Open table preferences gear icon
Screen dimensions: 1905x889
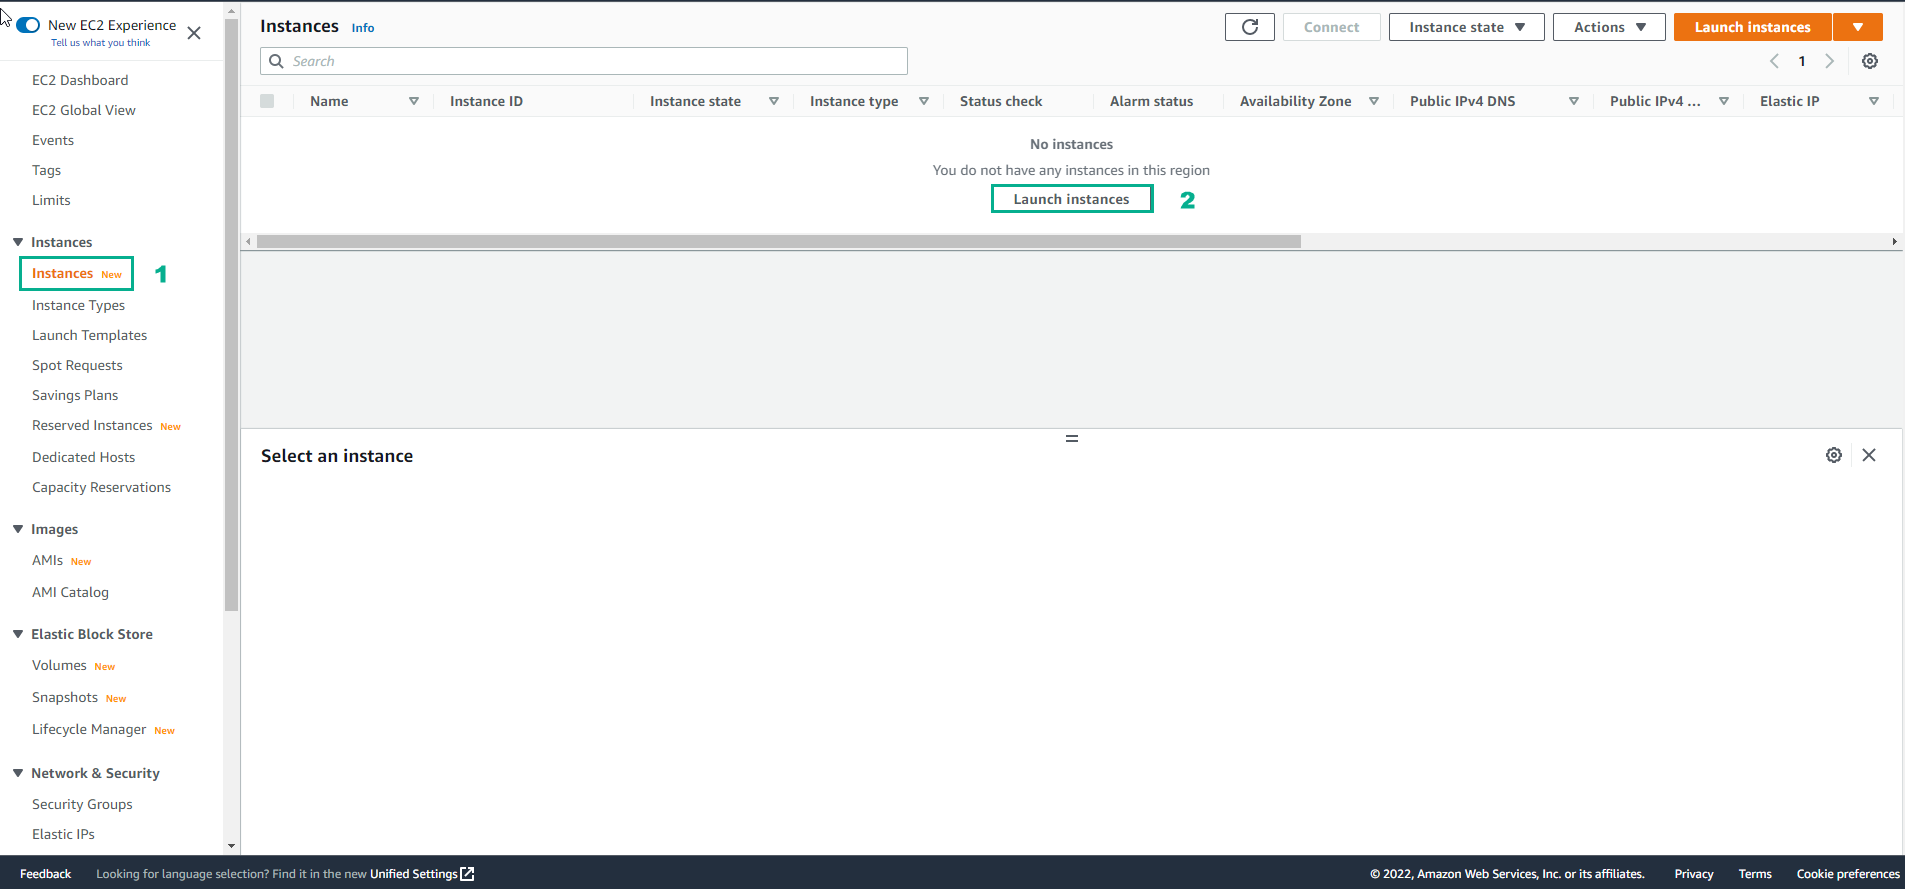pos(1869,61)
